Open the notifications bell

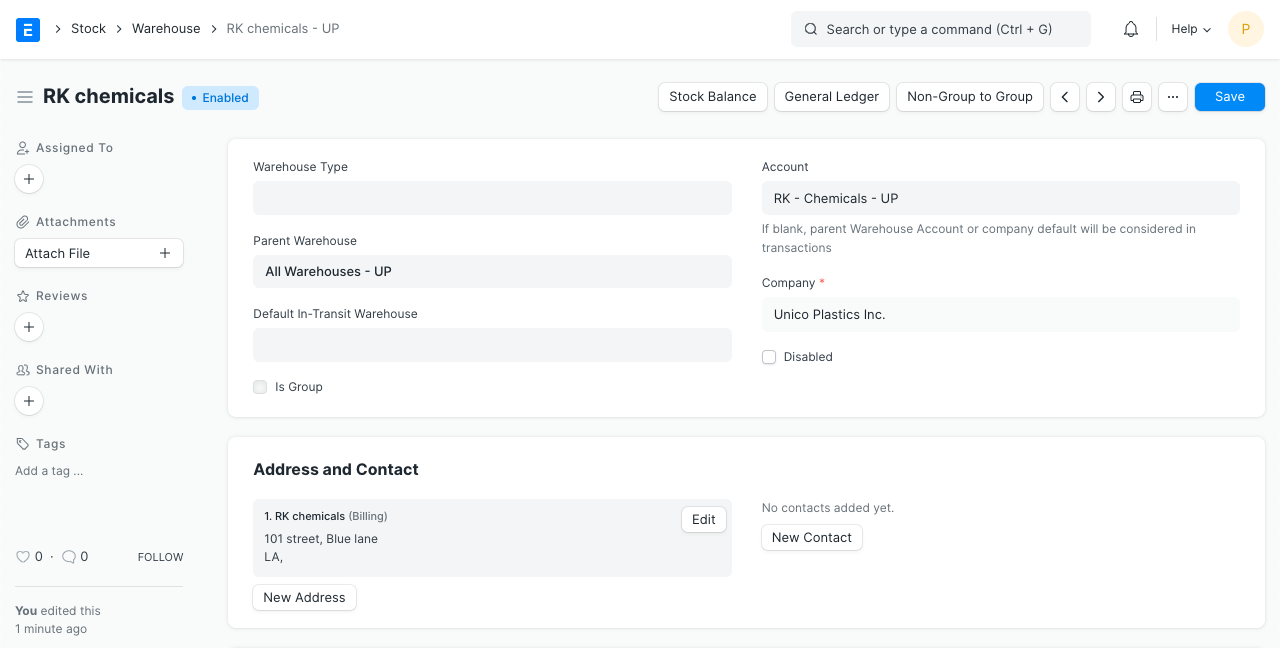click(1131, 29)
